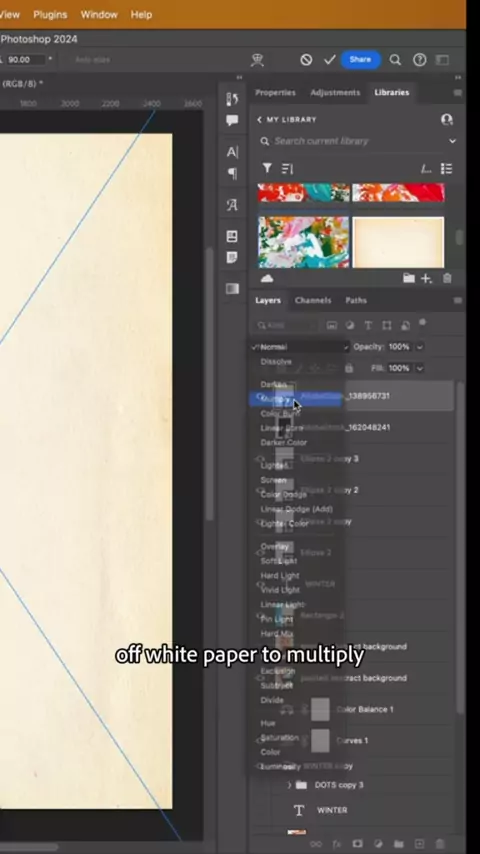This screenshot has height=854, width=480.
Task: Click the cancel transform icon in options bar
Action: 306,60
